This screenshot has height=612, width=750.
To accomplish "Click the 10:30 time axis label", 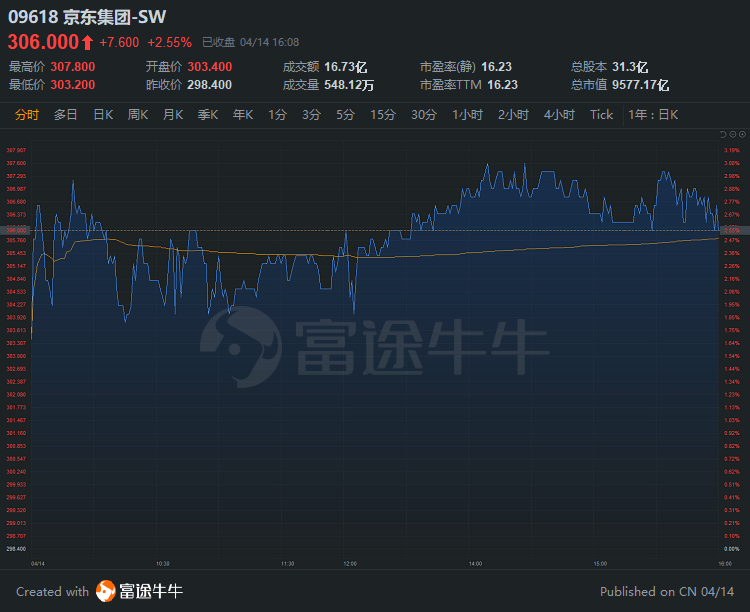I will tap(163, 564).
